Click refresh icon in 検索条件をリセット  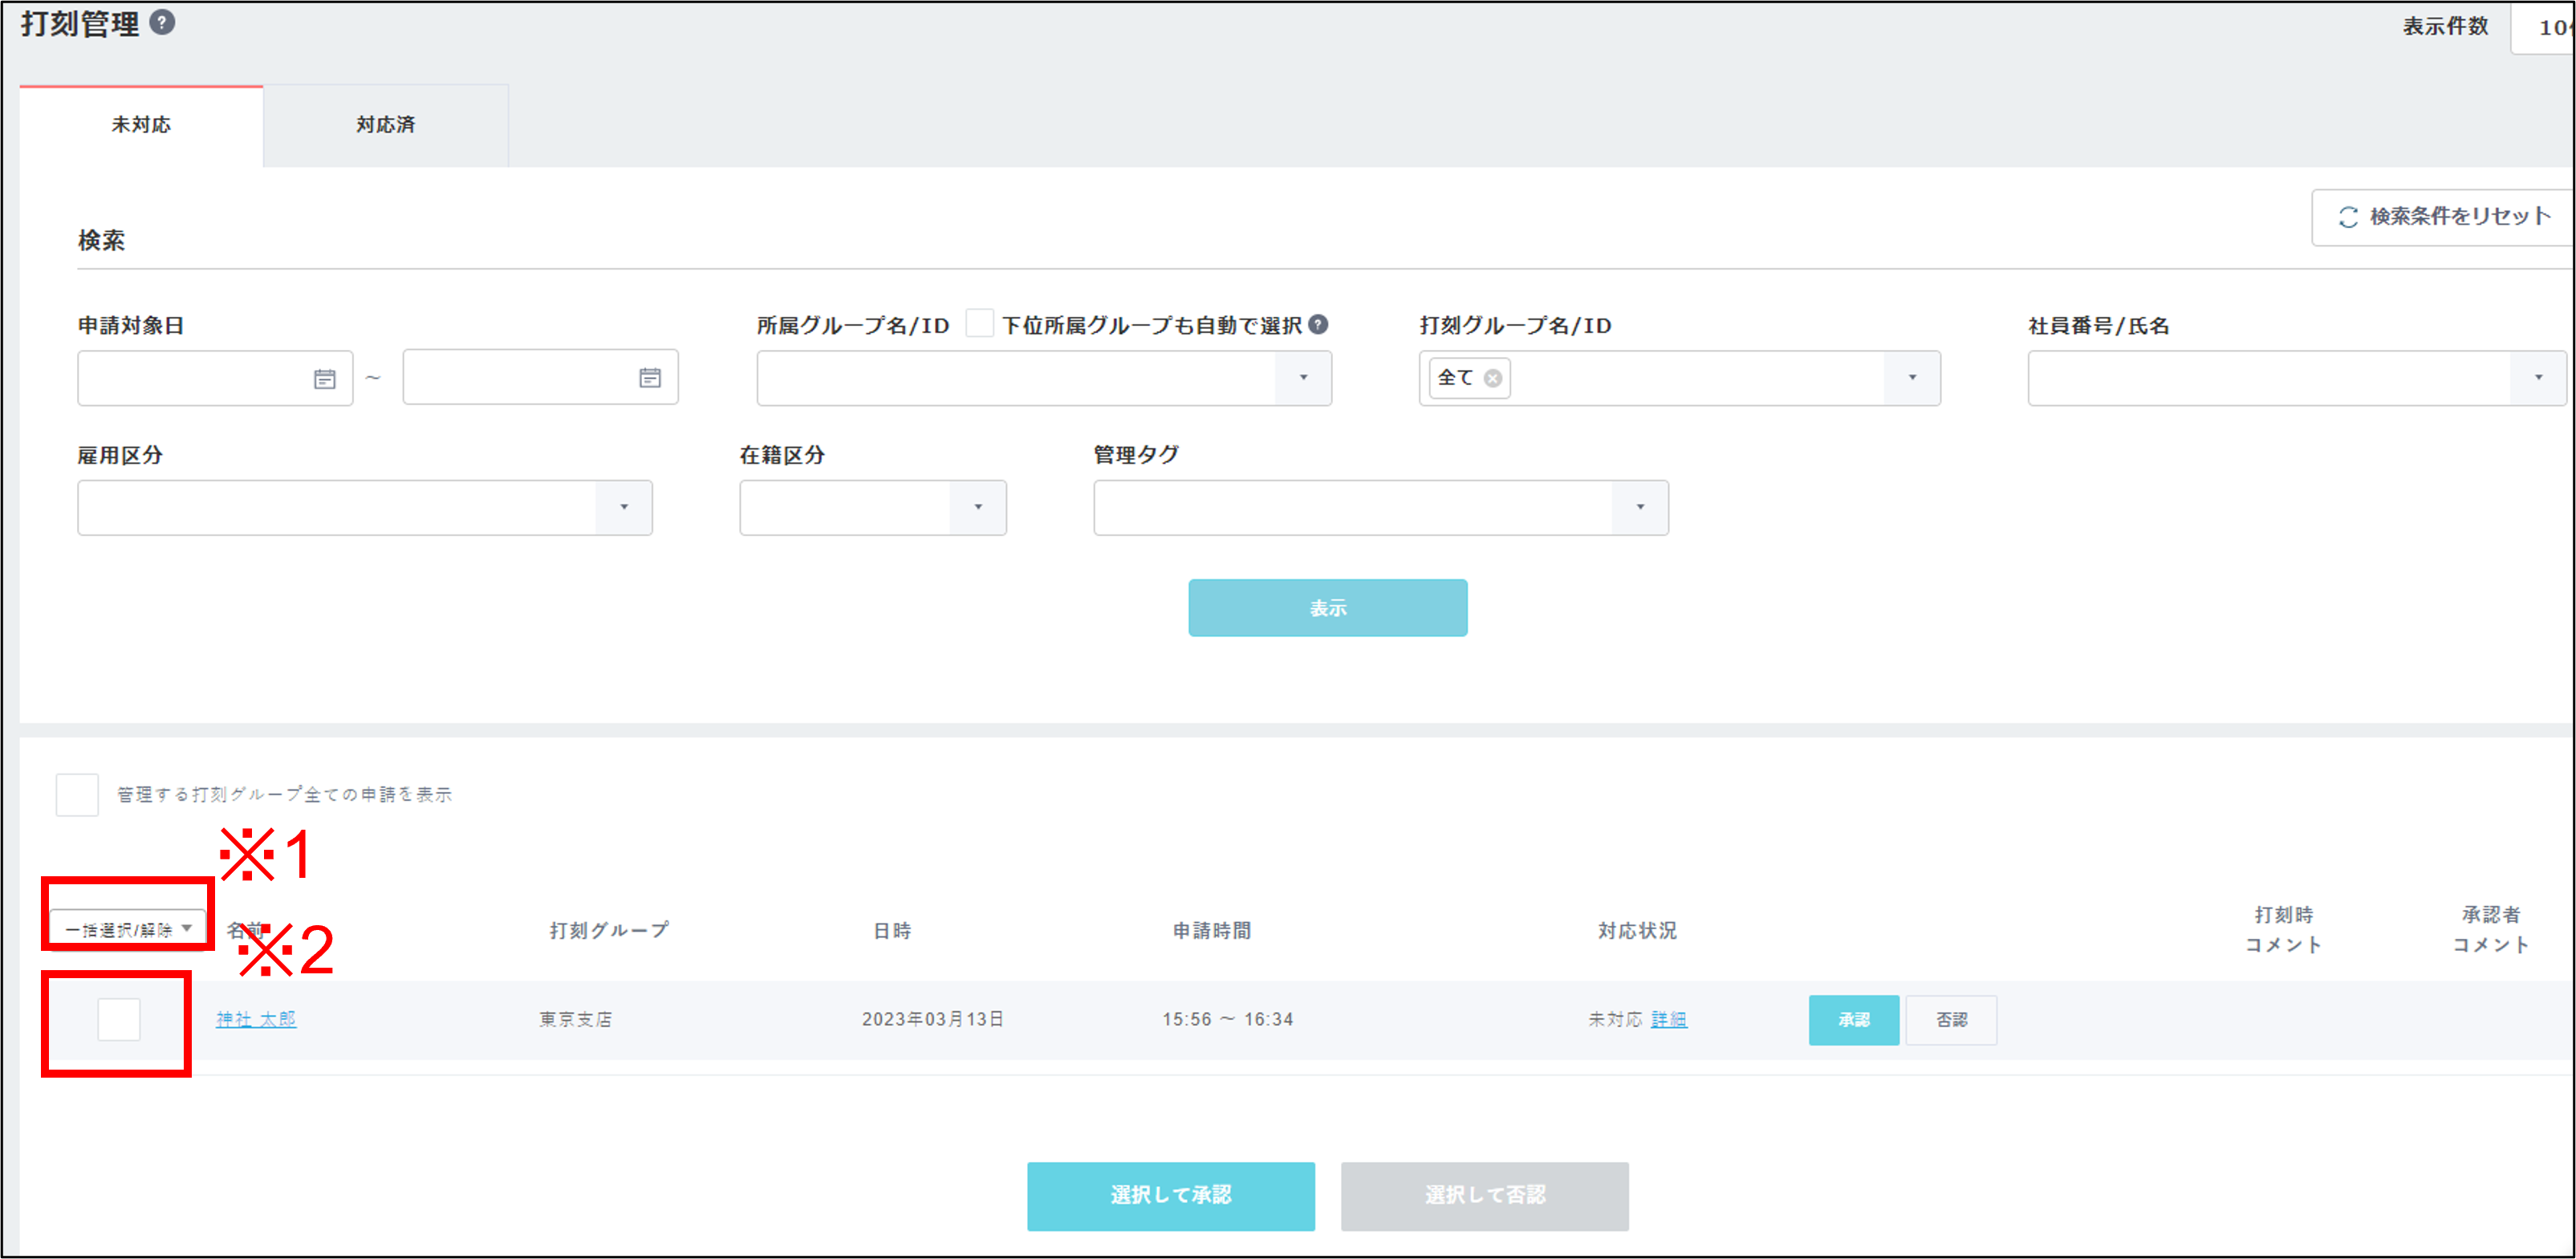coord(2348,217)
